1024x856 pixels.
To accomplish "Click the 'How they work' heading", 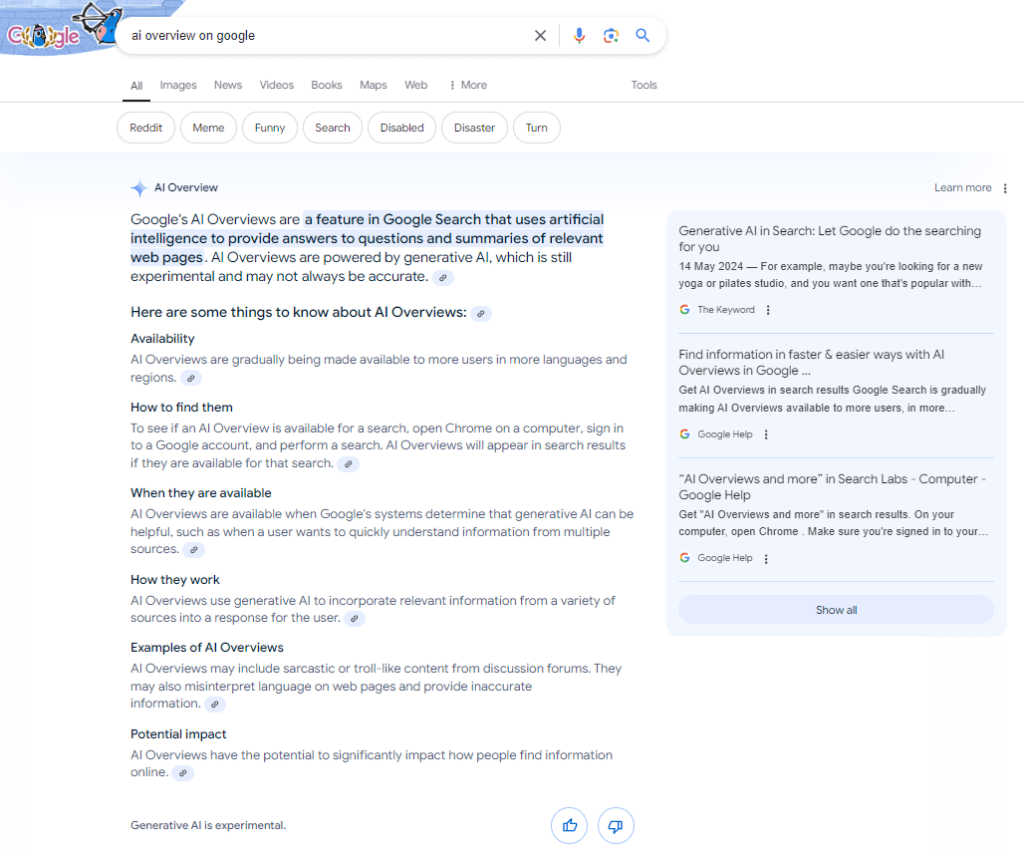I will (x=175, y=580).
